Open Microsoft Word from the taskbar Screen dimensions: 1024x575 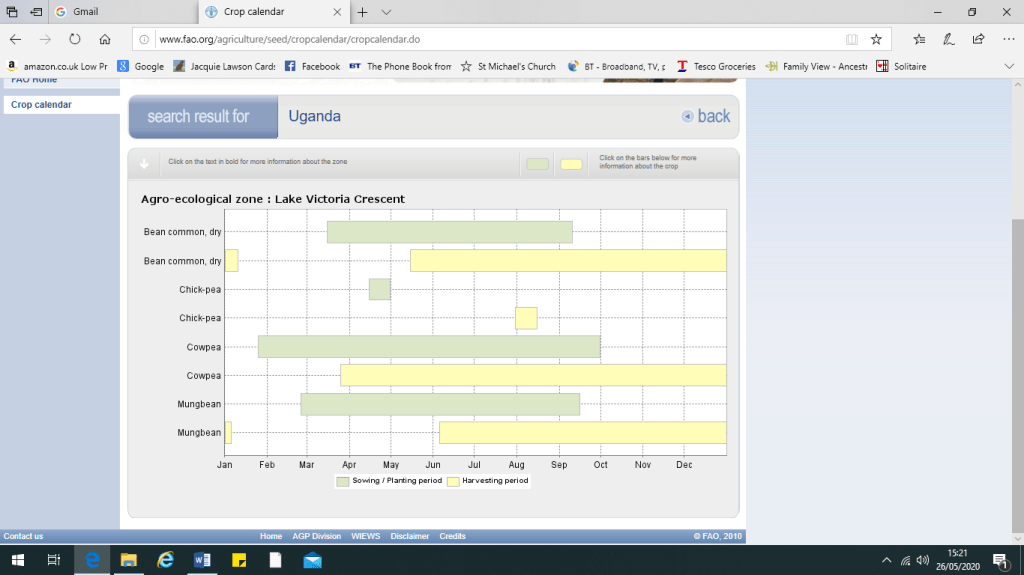point(203,560)
